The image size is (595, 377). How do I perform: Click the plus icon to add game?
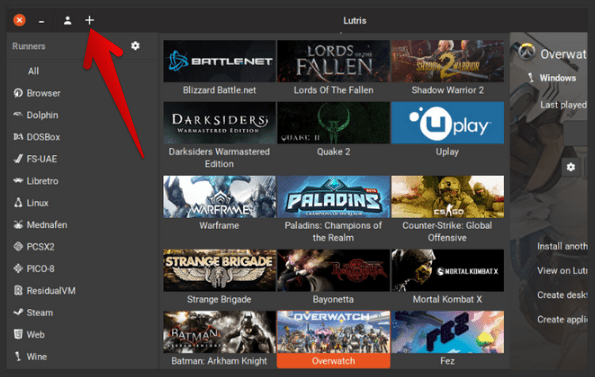point(89,20)
